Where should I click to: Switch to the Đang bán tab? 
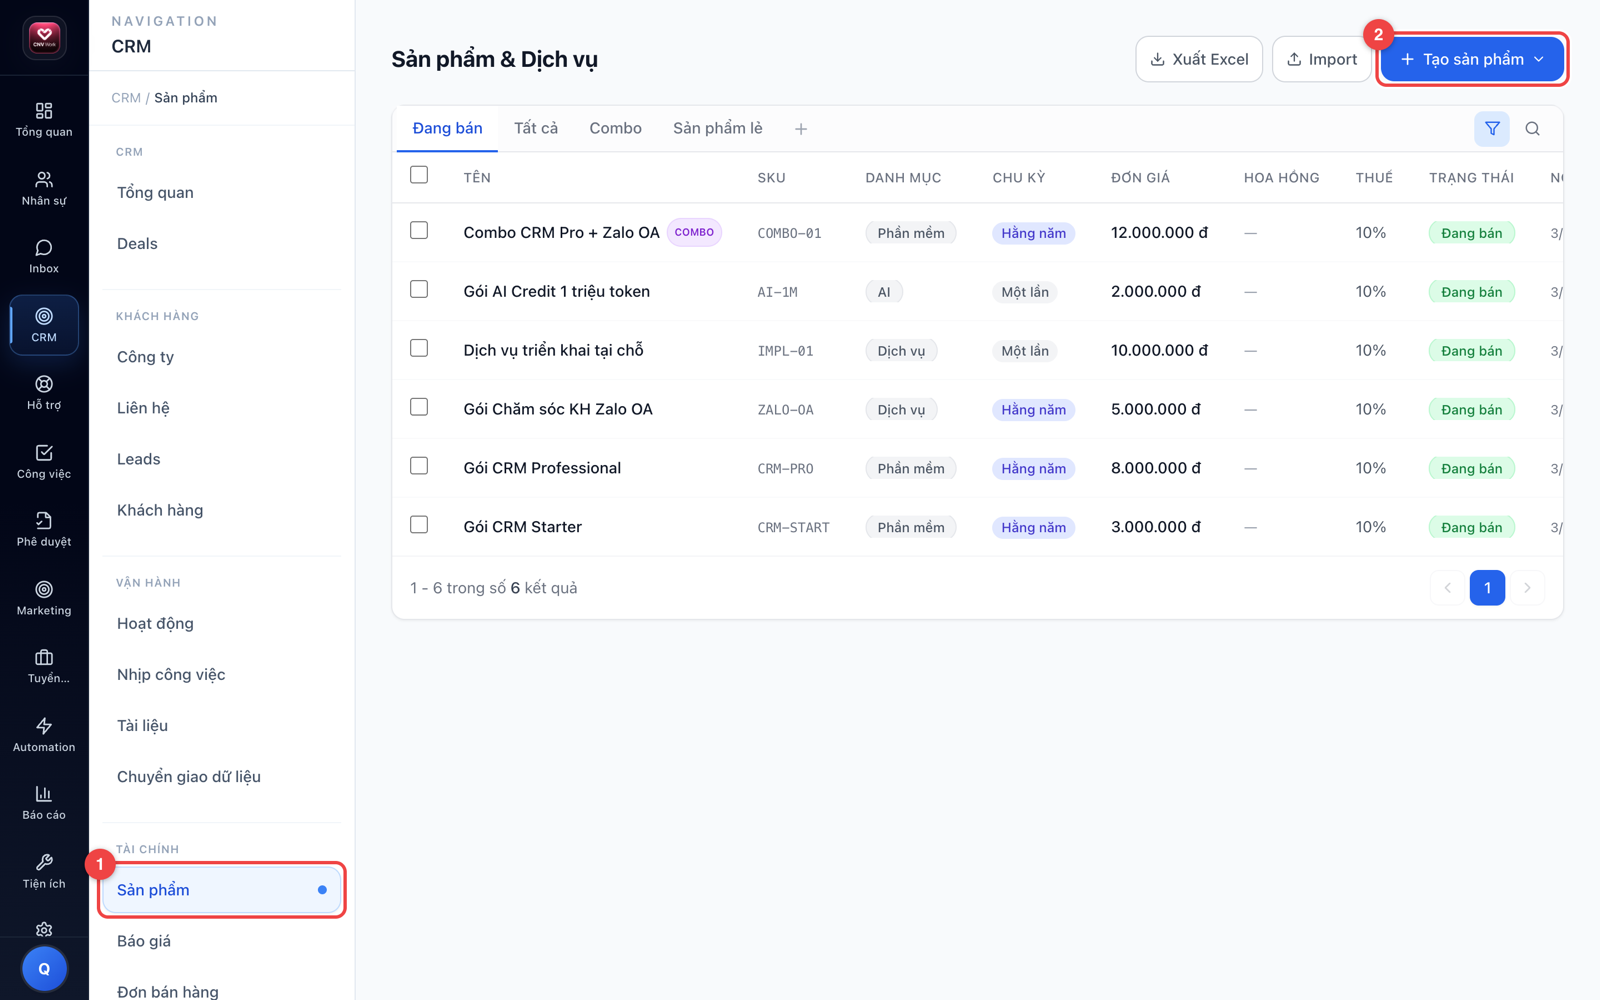tap(447, 128)
